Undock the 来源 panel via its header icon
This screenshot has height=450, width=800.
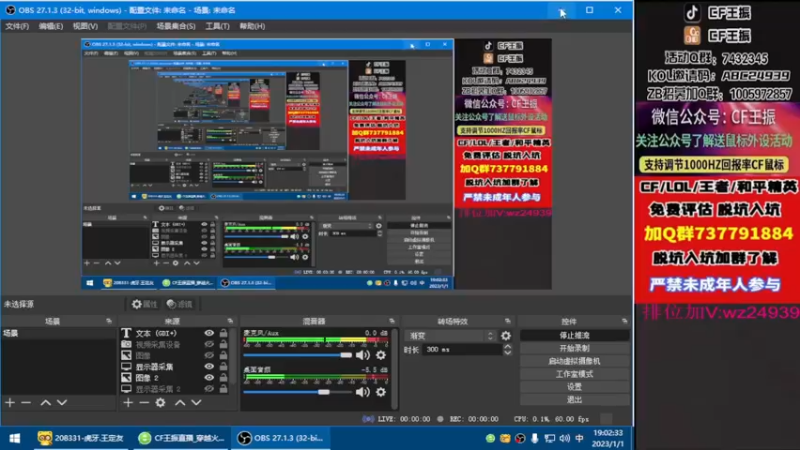230,321
